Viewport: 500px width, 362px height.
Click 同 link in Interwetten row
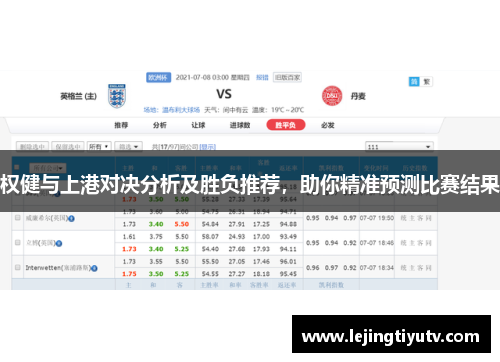tap(429, 268)
